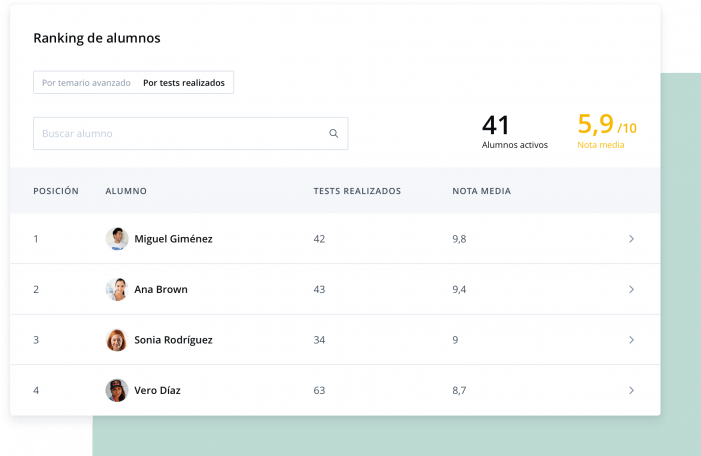Open Sonia Rodríguez student name
This screenshot has width=701, height=456.
pos(173,340)
